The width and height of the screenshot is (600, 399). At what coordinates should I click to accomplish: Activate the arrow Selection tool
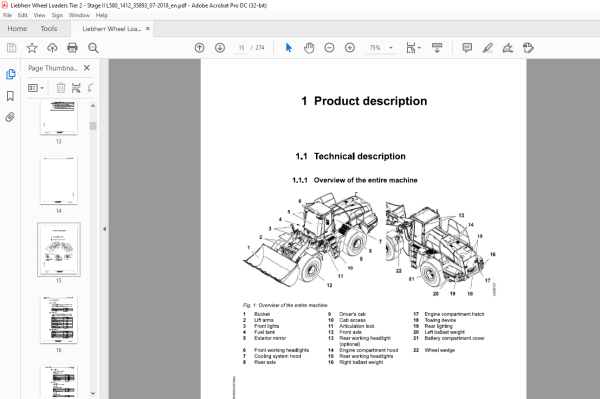click(289, 48)
